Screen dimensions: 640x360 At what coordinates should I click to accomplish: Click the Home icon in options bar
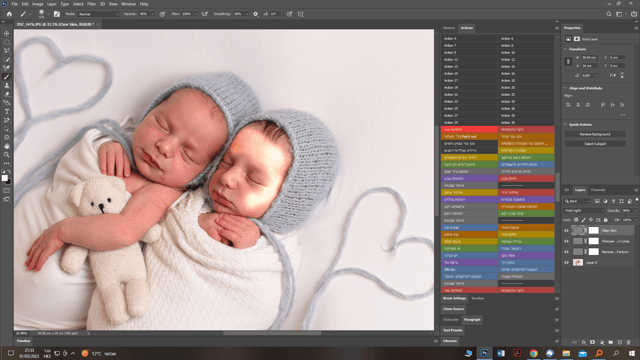[x=9, y=14]
